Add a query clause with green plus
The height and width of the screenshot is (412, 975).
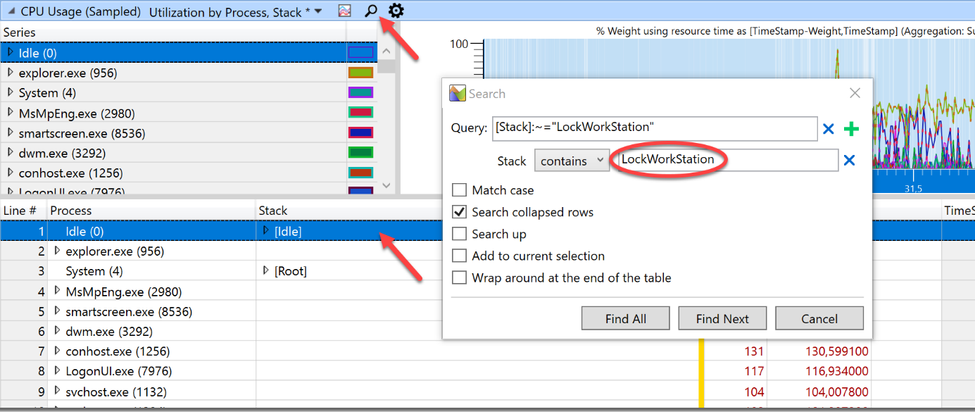point(851,129)
